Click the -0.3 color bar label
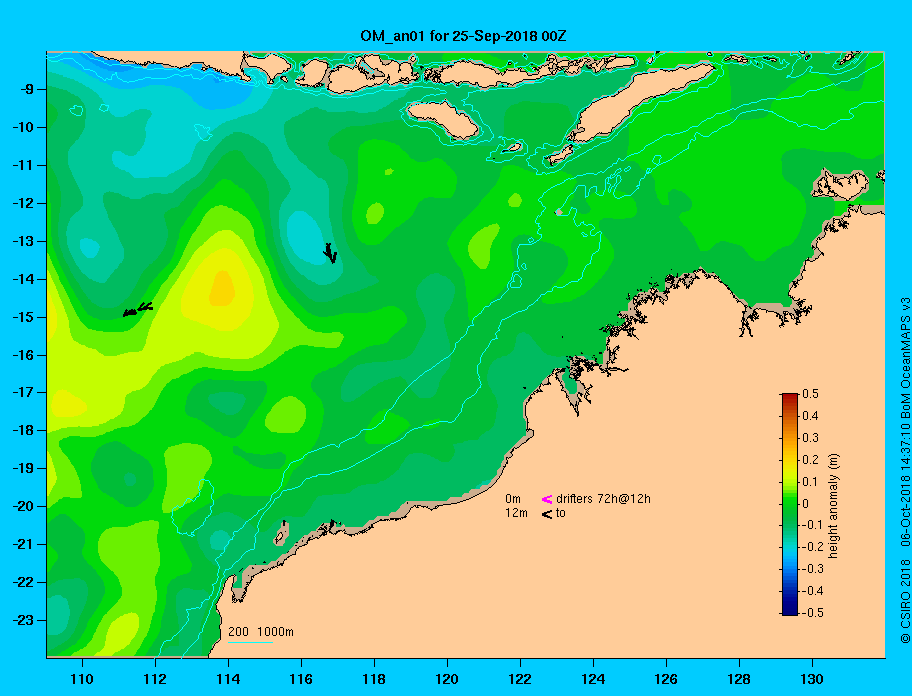The width and height of the screenshot is (912, 696). tap(812, 569)
